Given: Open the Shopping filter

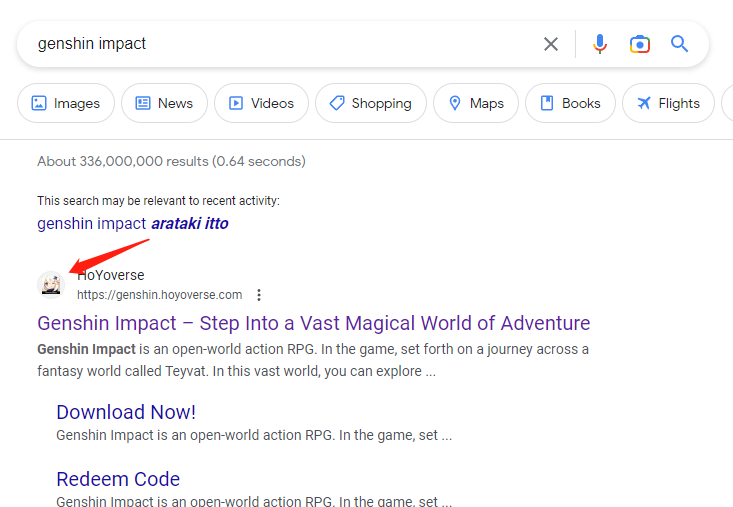Looking at the screenshot, I should [371, 103].
